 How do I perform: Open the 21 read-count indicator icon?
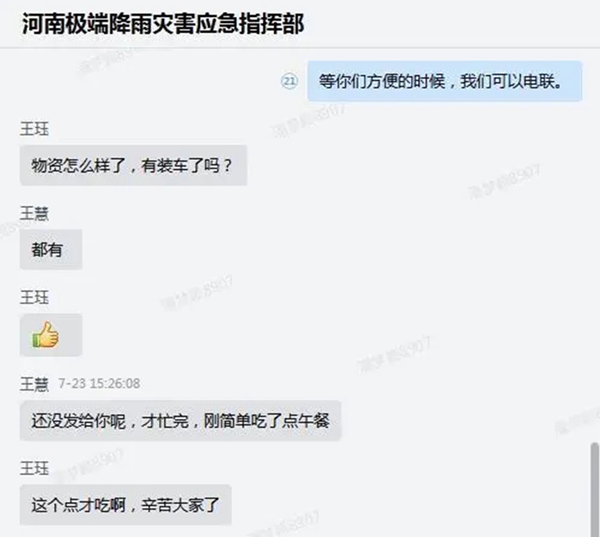tap(289, 81)
